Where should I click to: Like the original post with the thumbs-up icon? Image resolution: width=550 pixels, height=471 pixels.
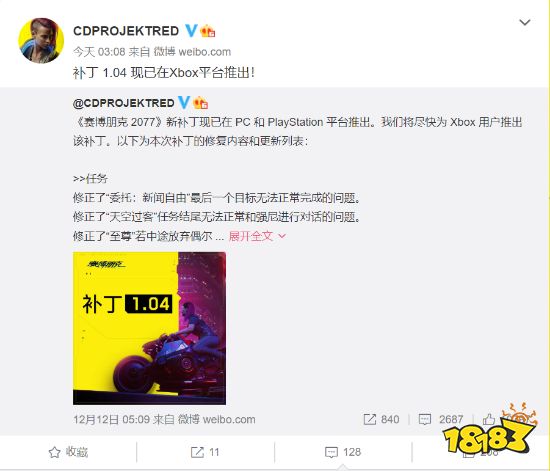pos(489,419)
